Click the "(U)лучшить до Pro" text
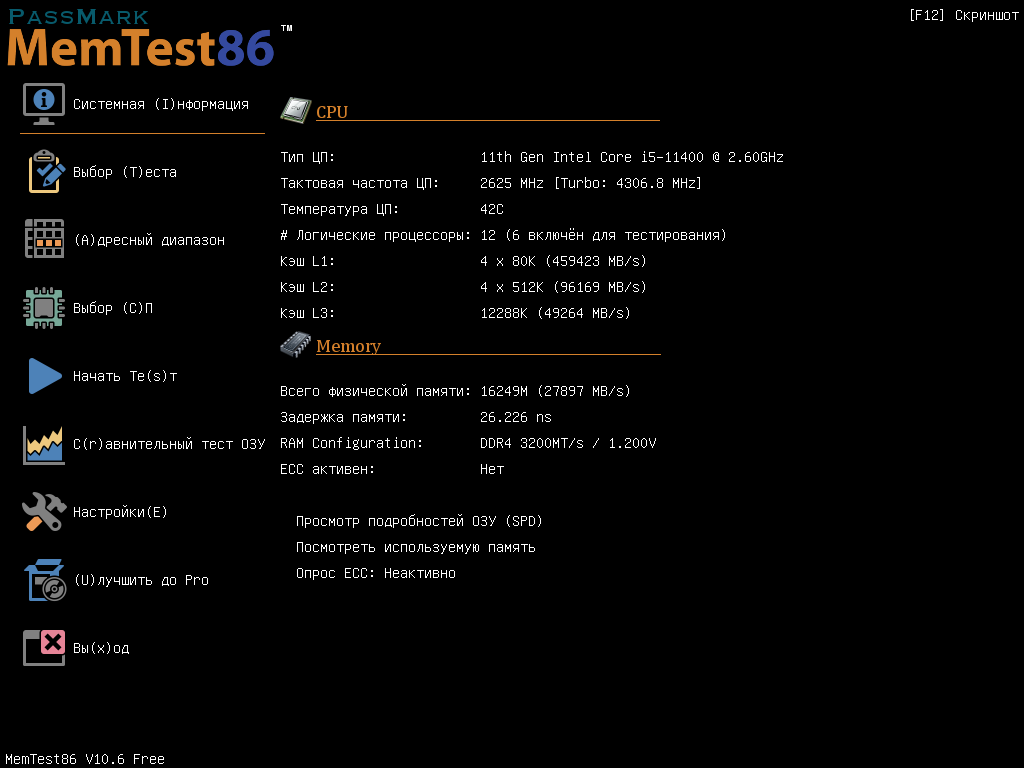This screenshot has width=1024, height=768. click(141, 580)
